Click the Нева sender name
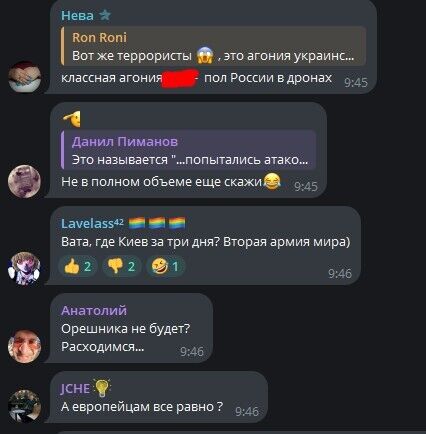 coord(77,16)
